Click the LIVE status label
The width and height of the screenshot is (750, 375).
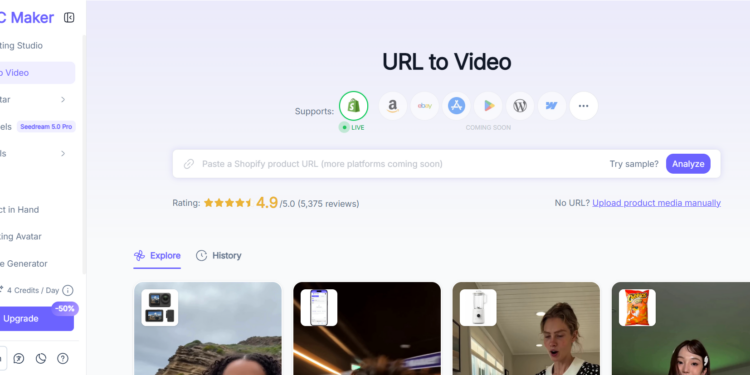click(357, 128)
